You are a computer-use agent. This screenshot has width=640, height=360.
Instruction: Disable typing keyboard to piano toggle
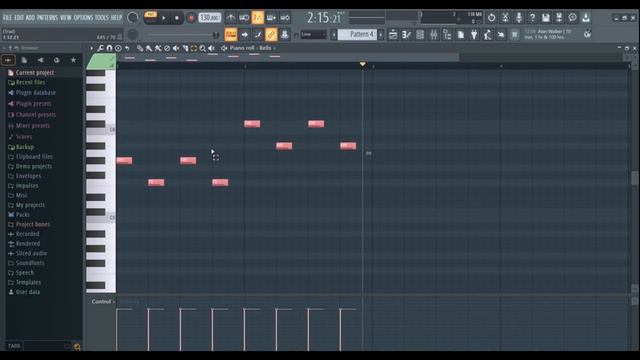pyautogui.click(x=231, y=35)
